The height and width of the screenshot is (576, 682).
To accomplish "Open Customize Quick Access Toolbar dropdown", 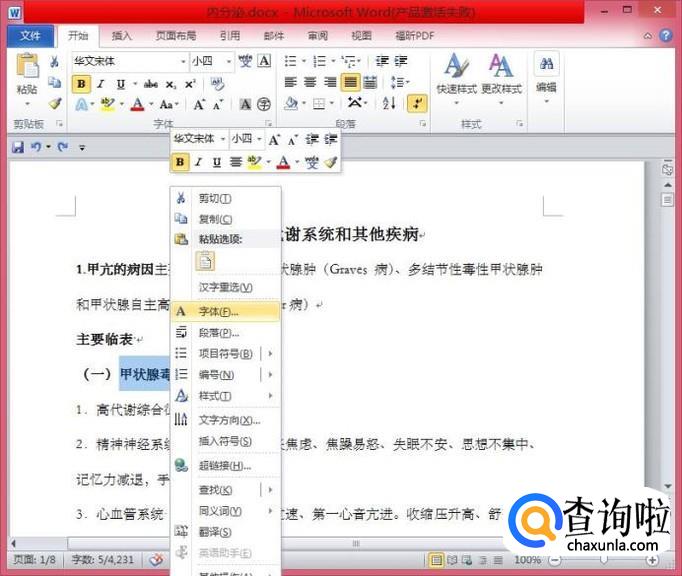I will click(82, 147).
